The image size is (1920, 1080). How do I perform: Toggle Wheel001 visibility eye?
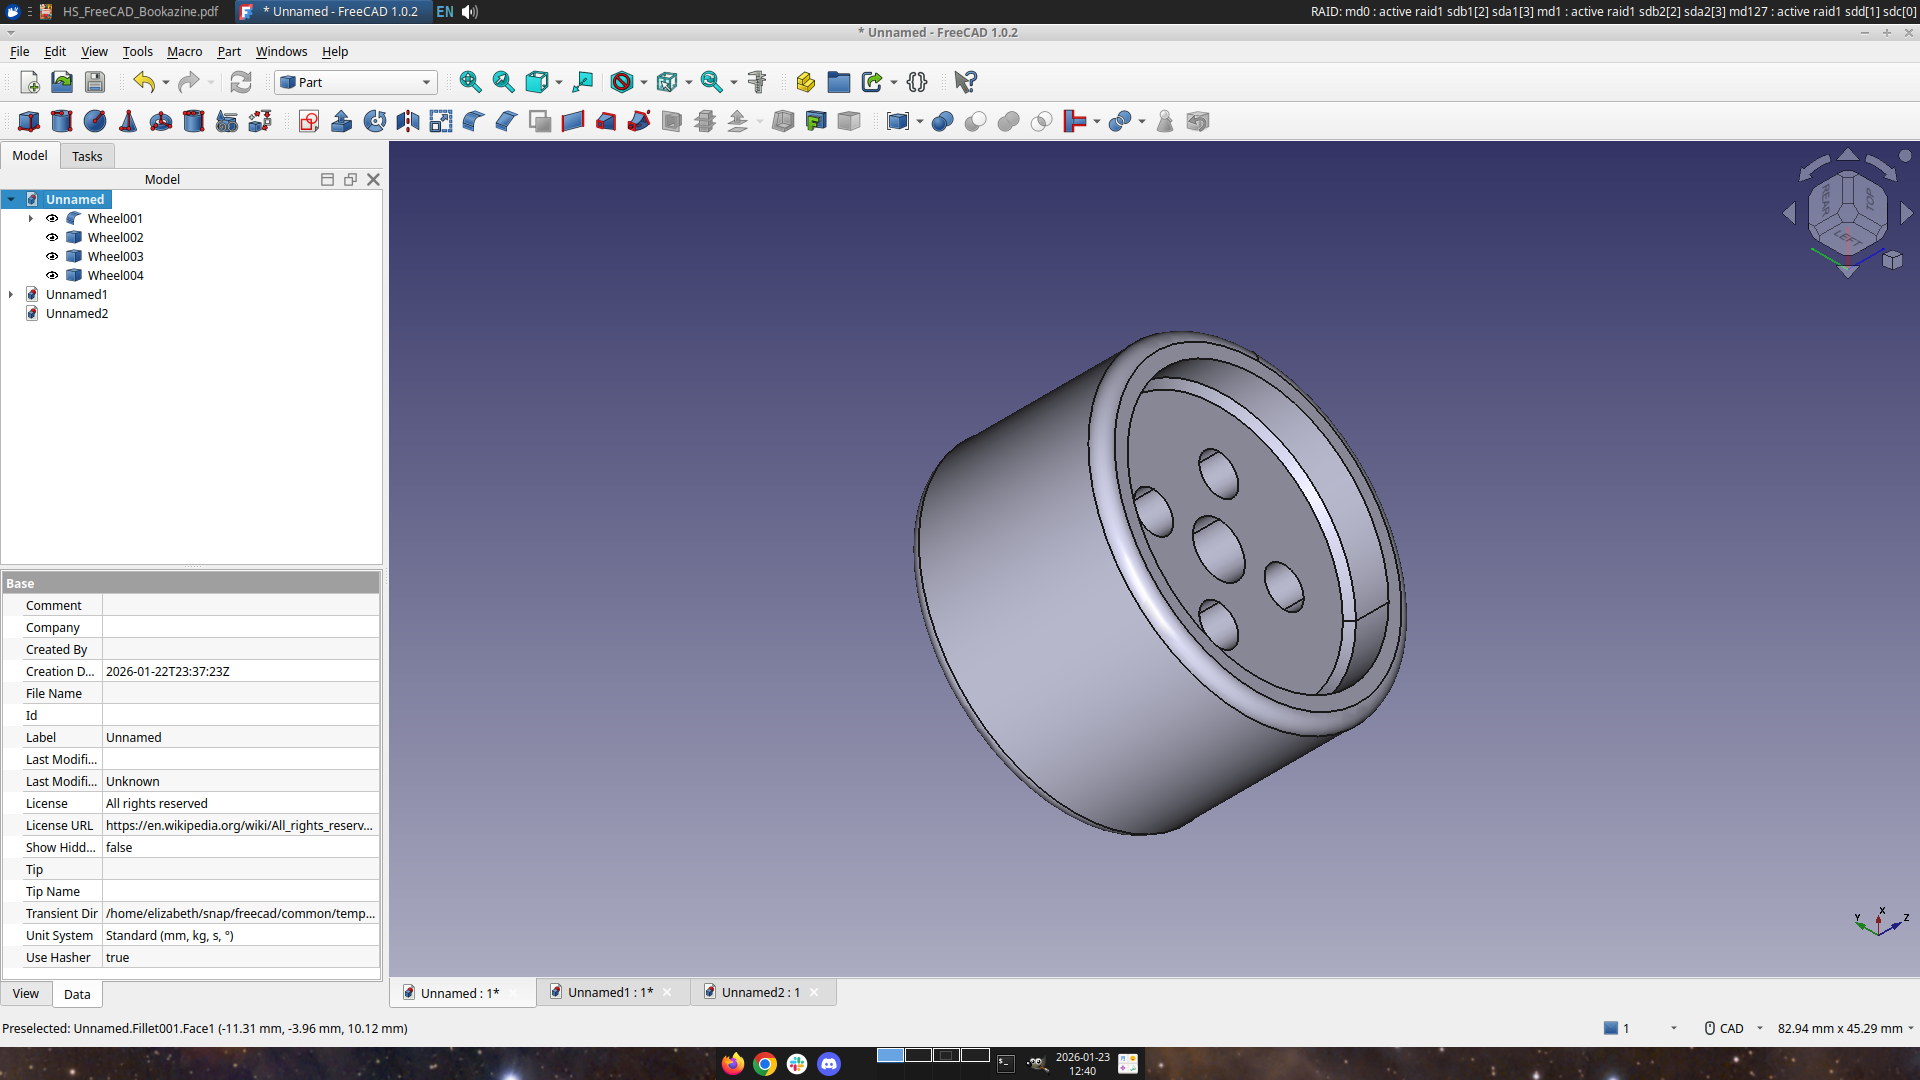pyautogui.click(x=52, y=218)
